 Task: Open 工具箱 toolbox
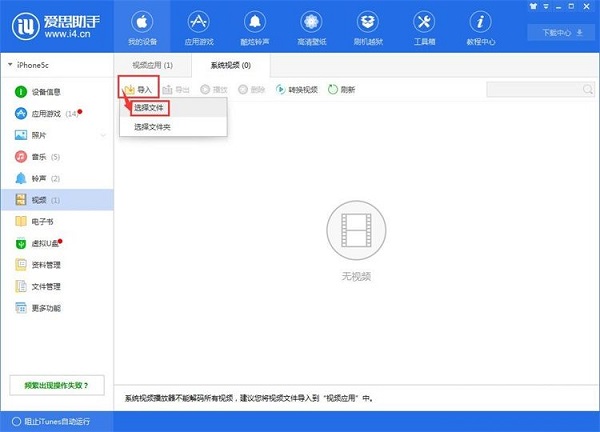click(x=424, y=28)
